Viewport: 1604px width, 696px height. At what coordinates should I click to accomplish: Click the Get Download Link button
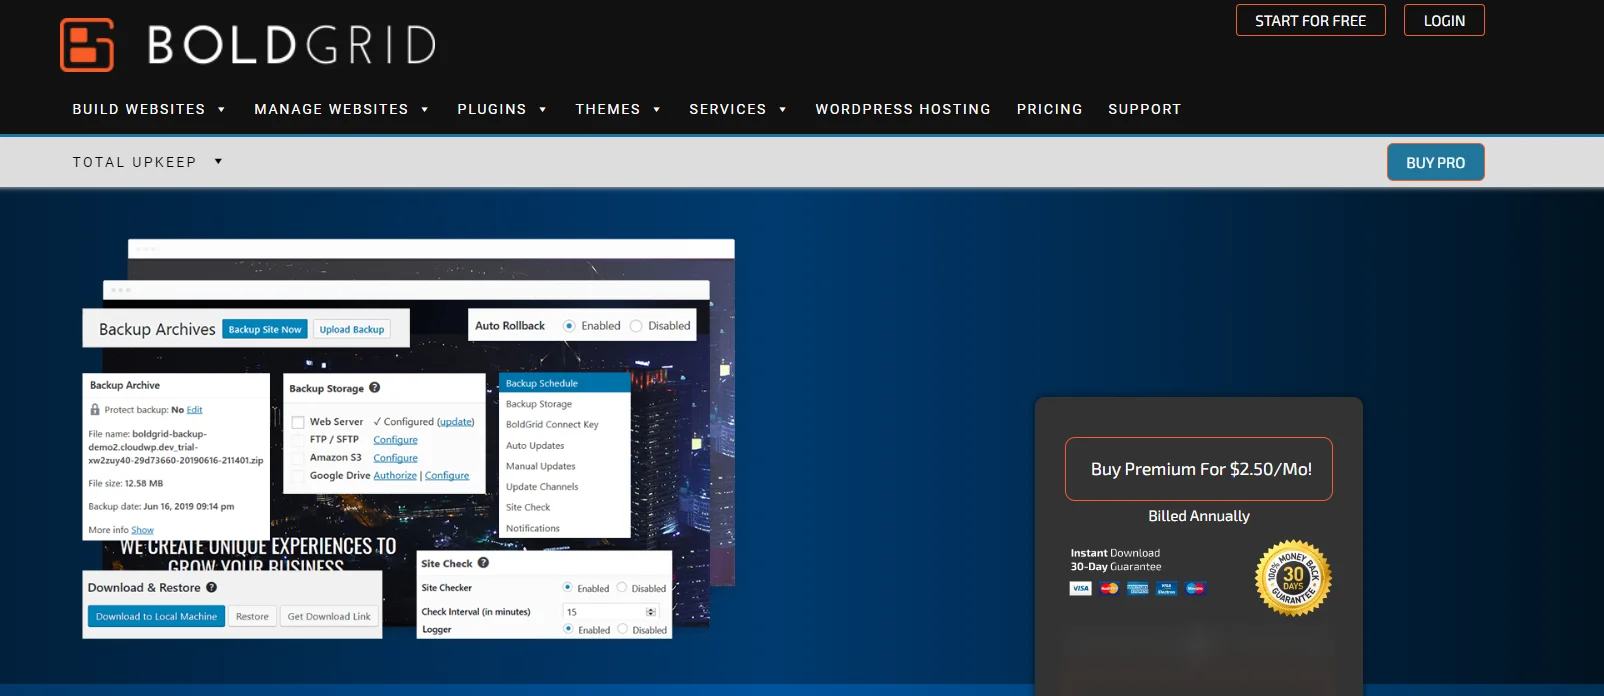tap(329, 617)
